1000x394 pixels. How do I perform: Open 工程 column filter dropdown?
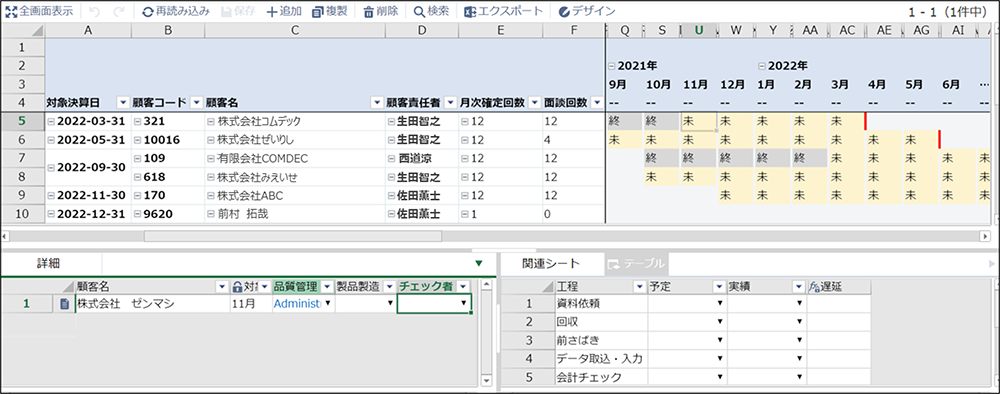639,286
